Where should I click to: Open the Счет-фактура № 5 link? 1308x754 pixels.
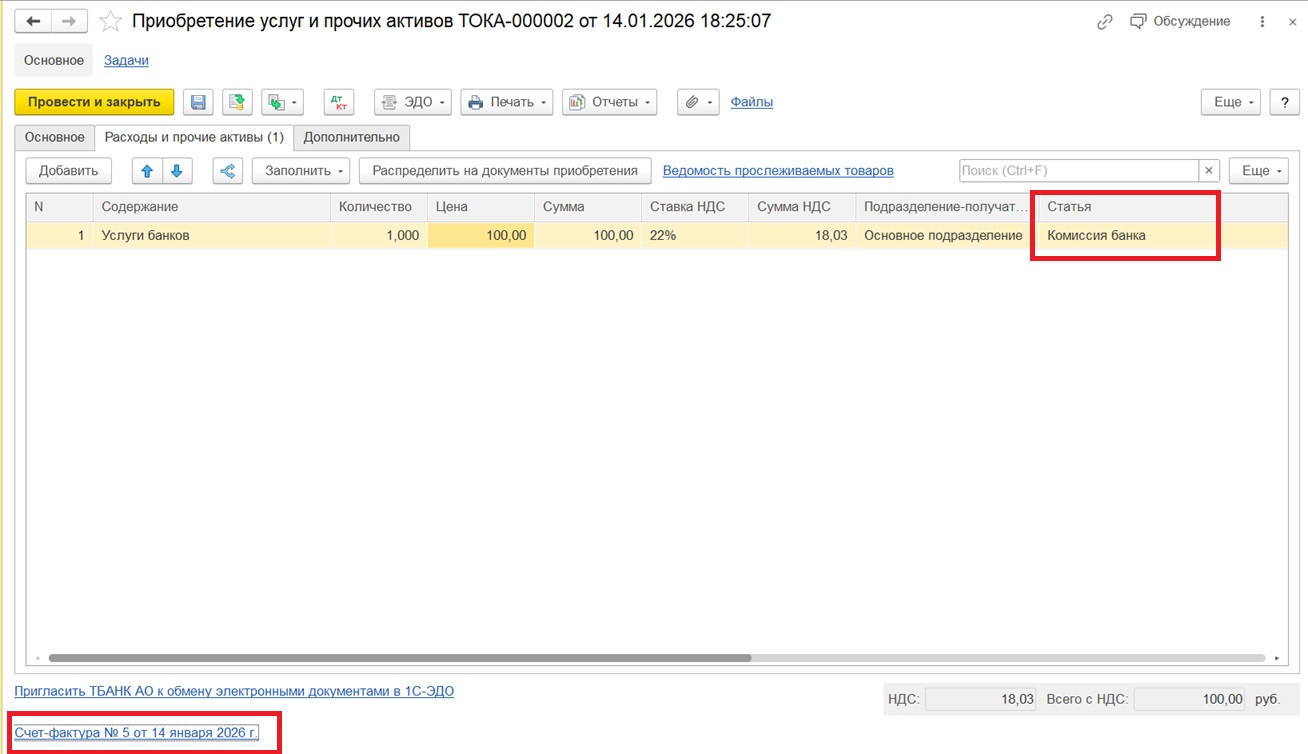click(x=136, y=733)
